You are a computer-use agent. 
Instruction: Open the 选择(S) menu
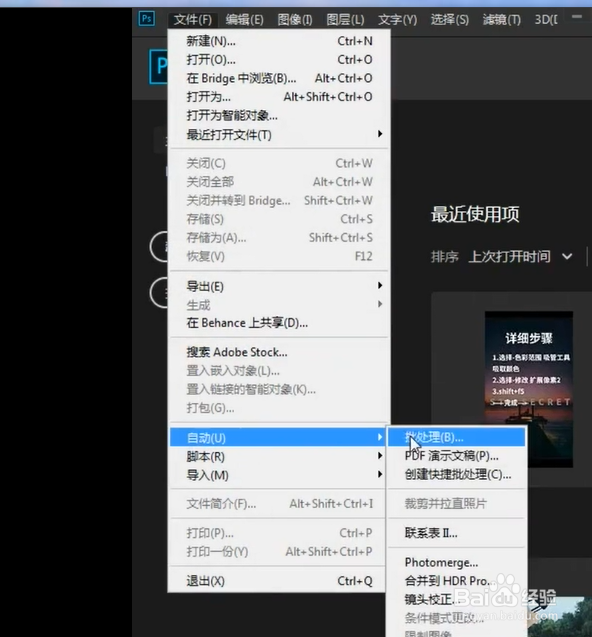449,20
